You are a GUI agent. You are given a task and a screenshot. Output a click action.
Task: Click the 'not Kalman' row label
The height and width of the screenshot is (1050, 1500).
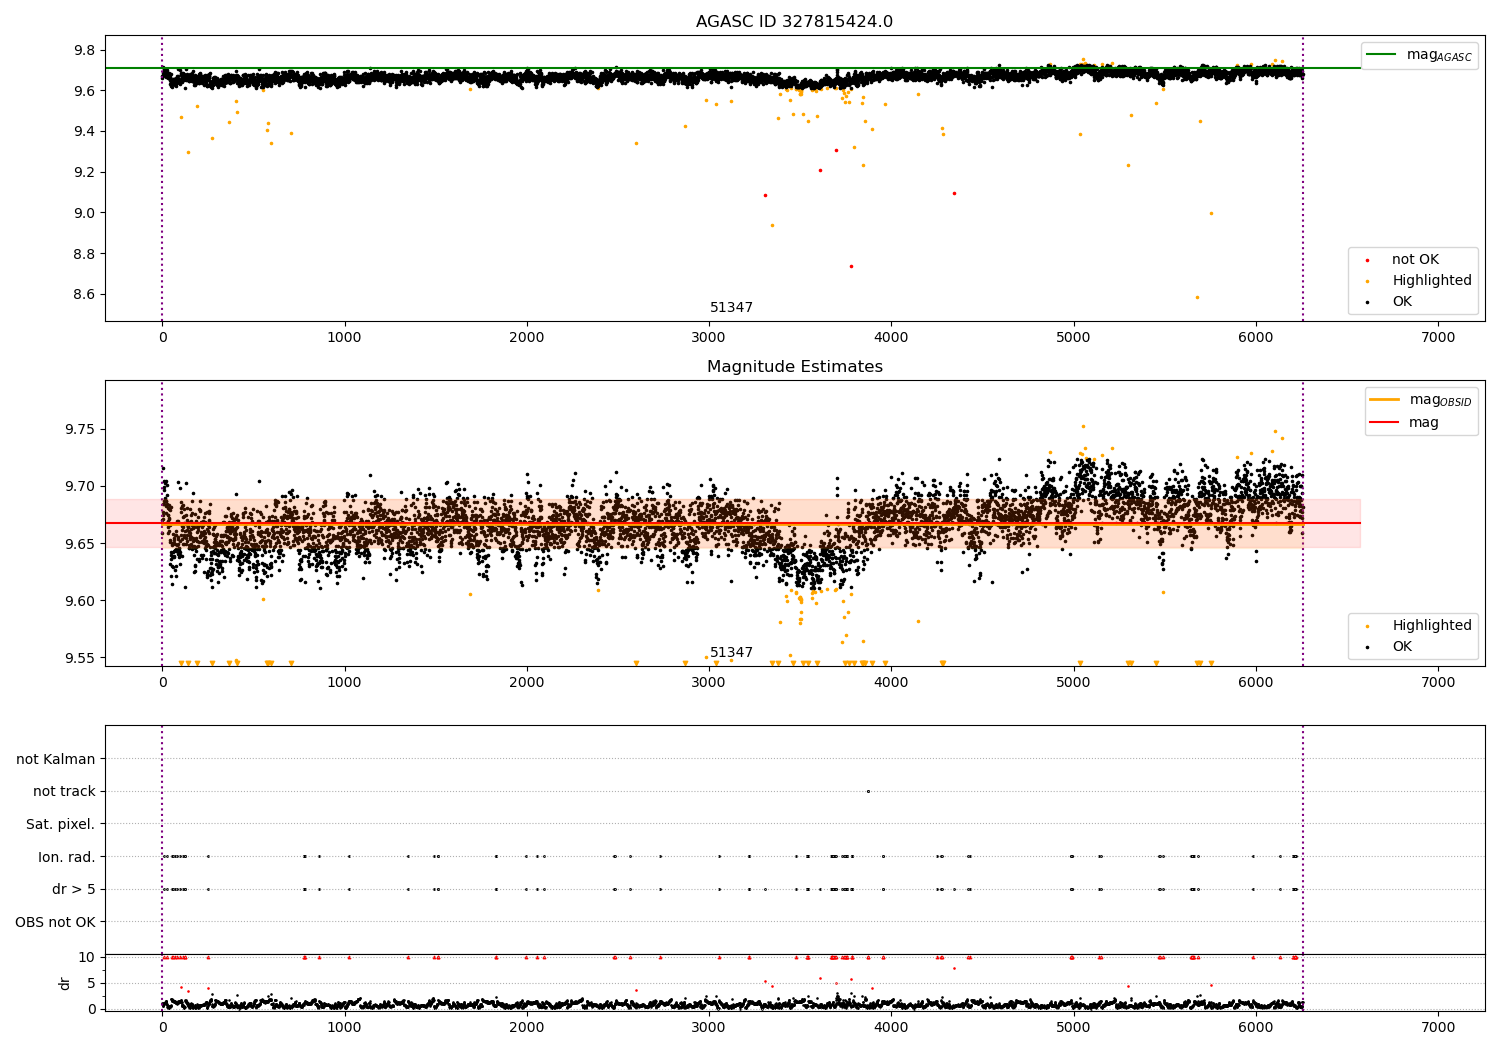coord(56,759)
